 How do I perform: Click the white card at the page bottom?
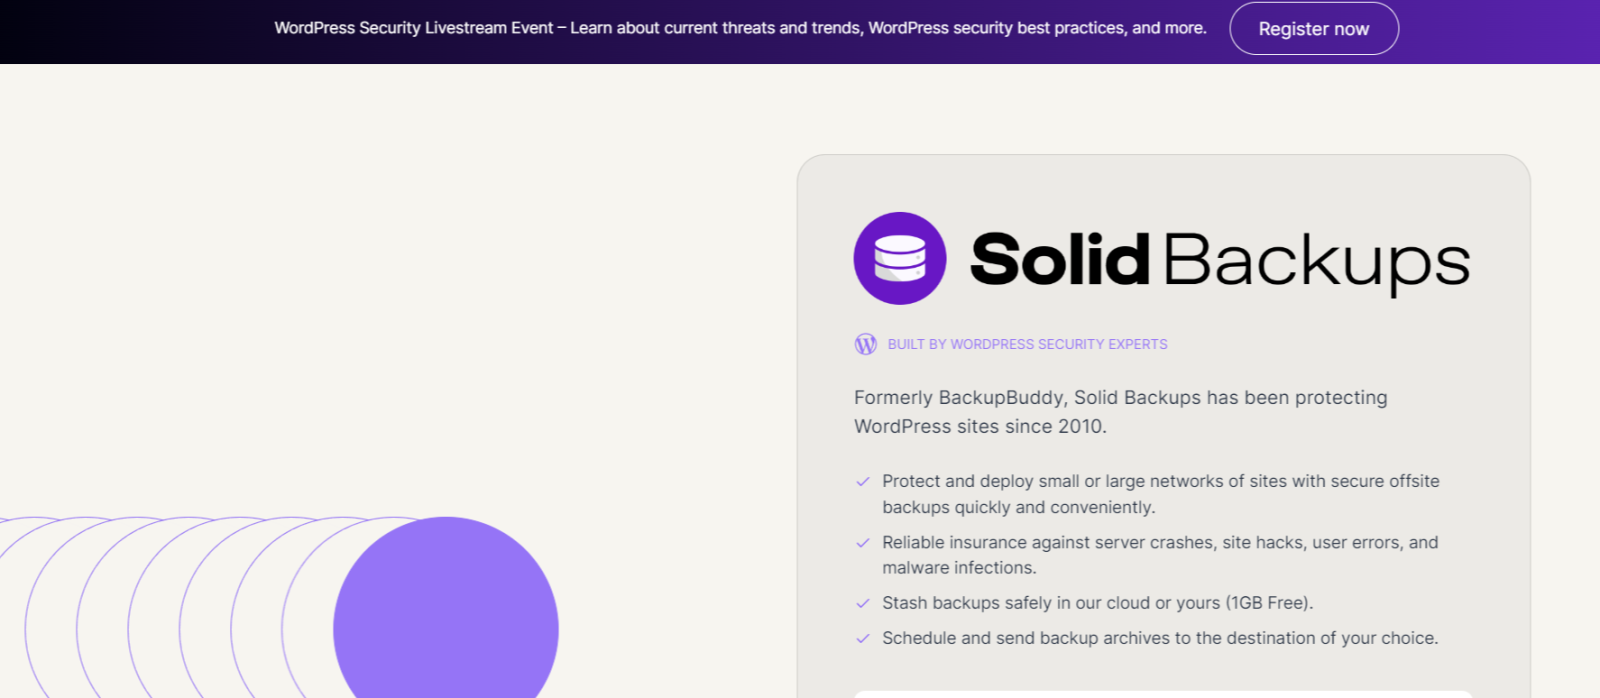click(x=1165, y=692)
